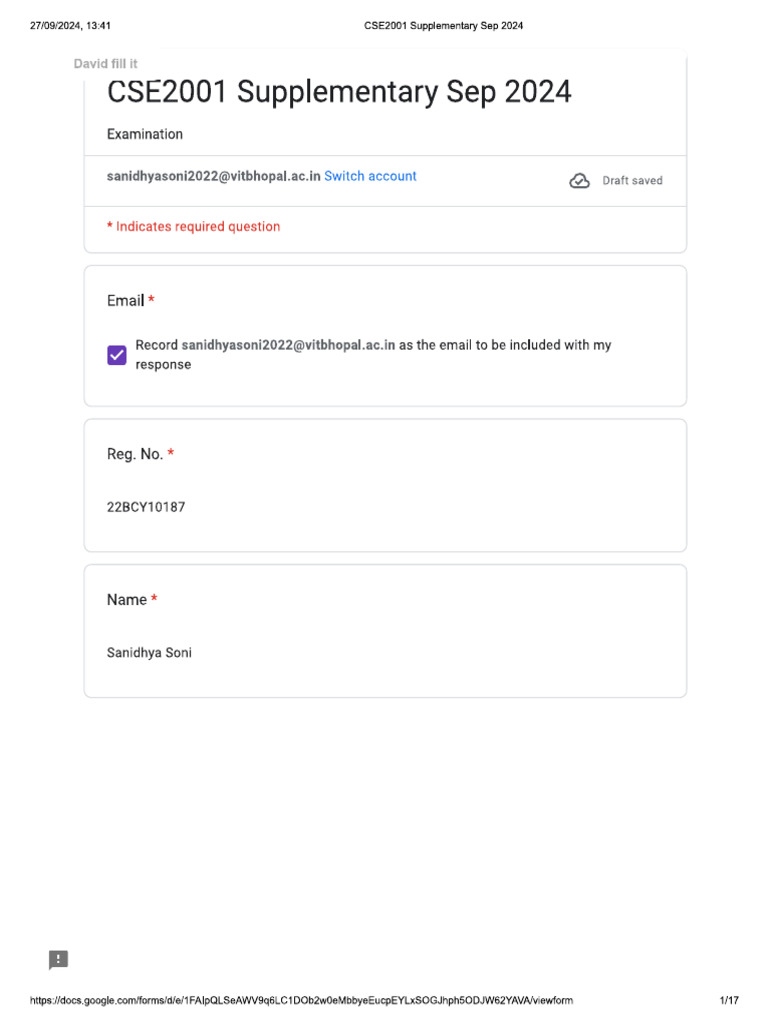This screenshot has width=768, height=1024.
Task: Click the 'Examination' description text
Action: tap(145, 134)
